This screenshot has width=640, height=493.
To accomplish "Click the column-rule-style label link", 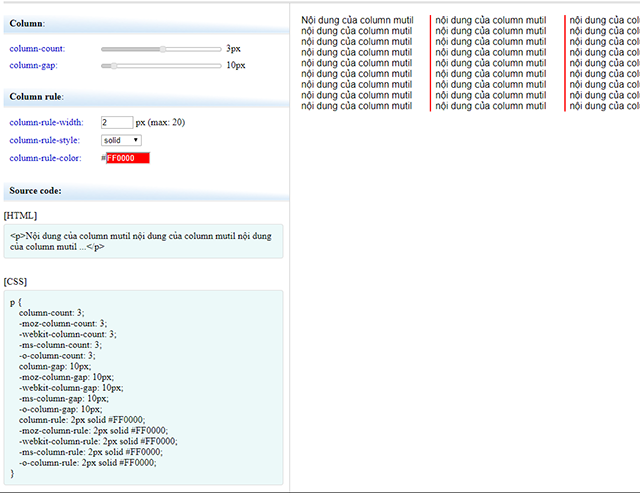I will 45,140.
